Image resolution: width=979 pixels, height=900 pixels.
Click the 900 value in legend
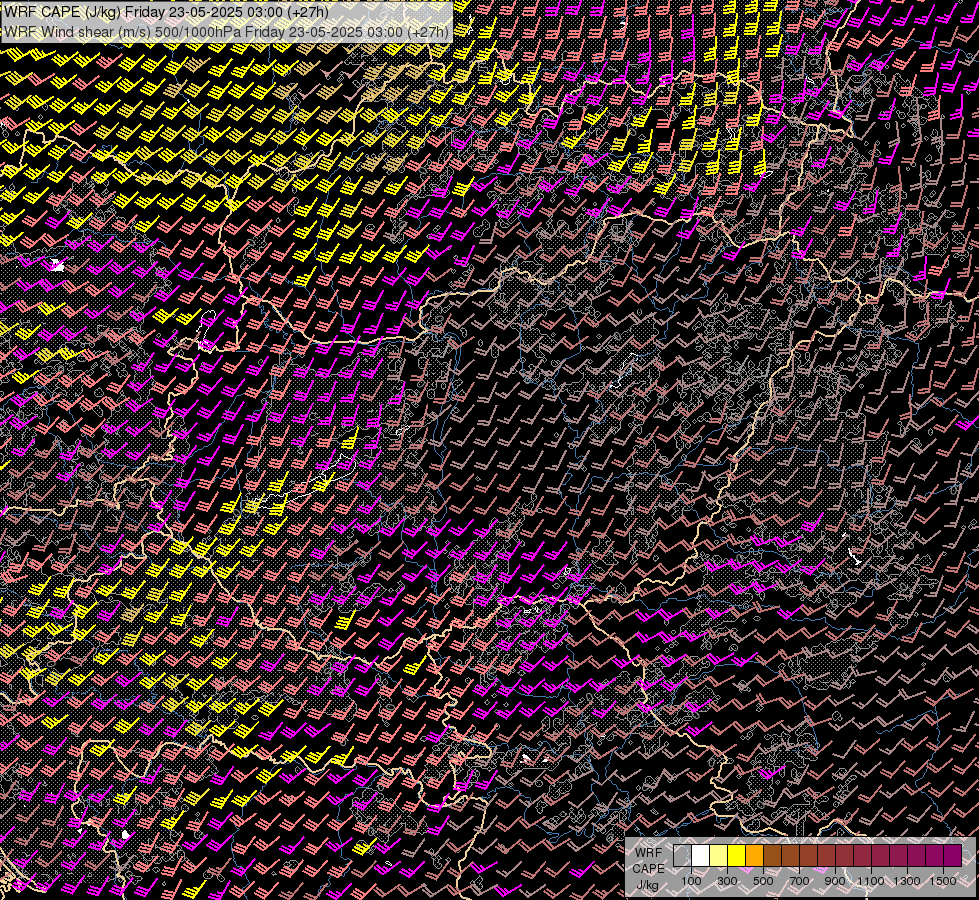835,881
